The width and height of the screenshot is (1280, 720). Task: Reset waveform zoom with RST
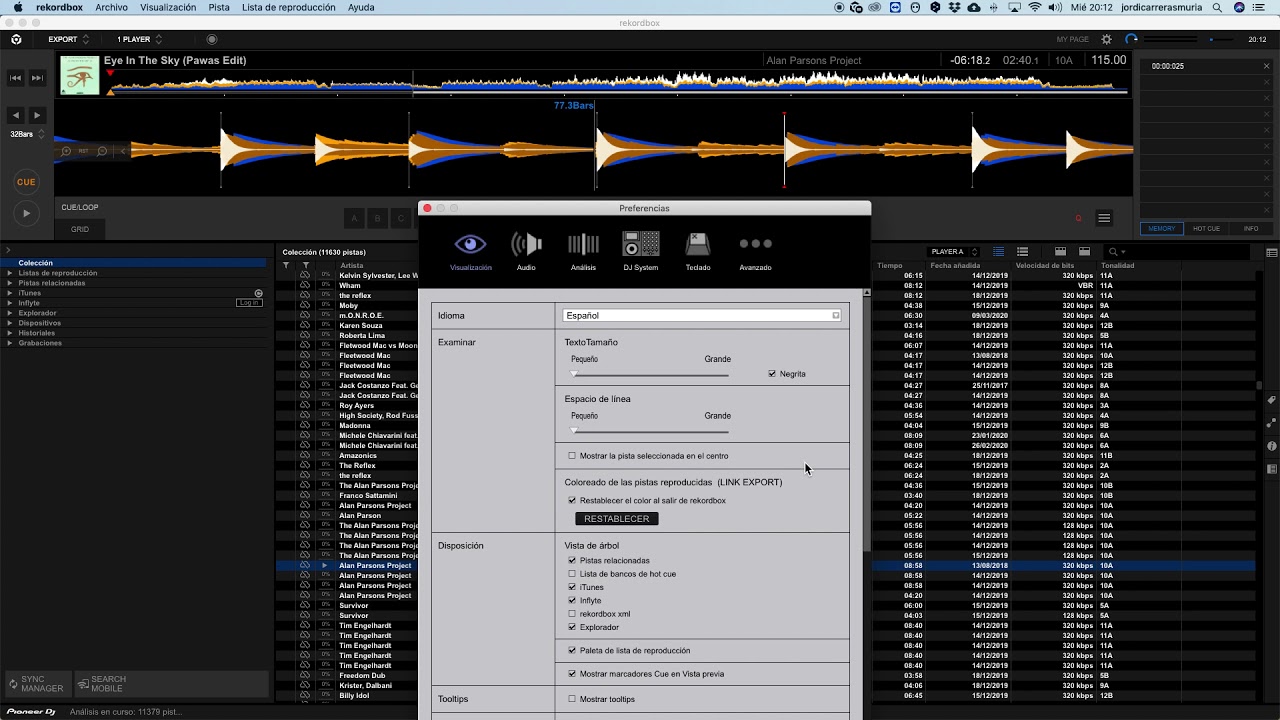point(84,151)
